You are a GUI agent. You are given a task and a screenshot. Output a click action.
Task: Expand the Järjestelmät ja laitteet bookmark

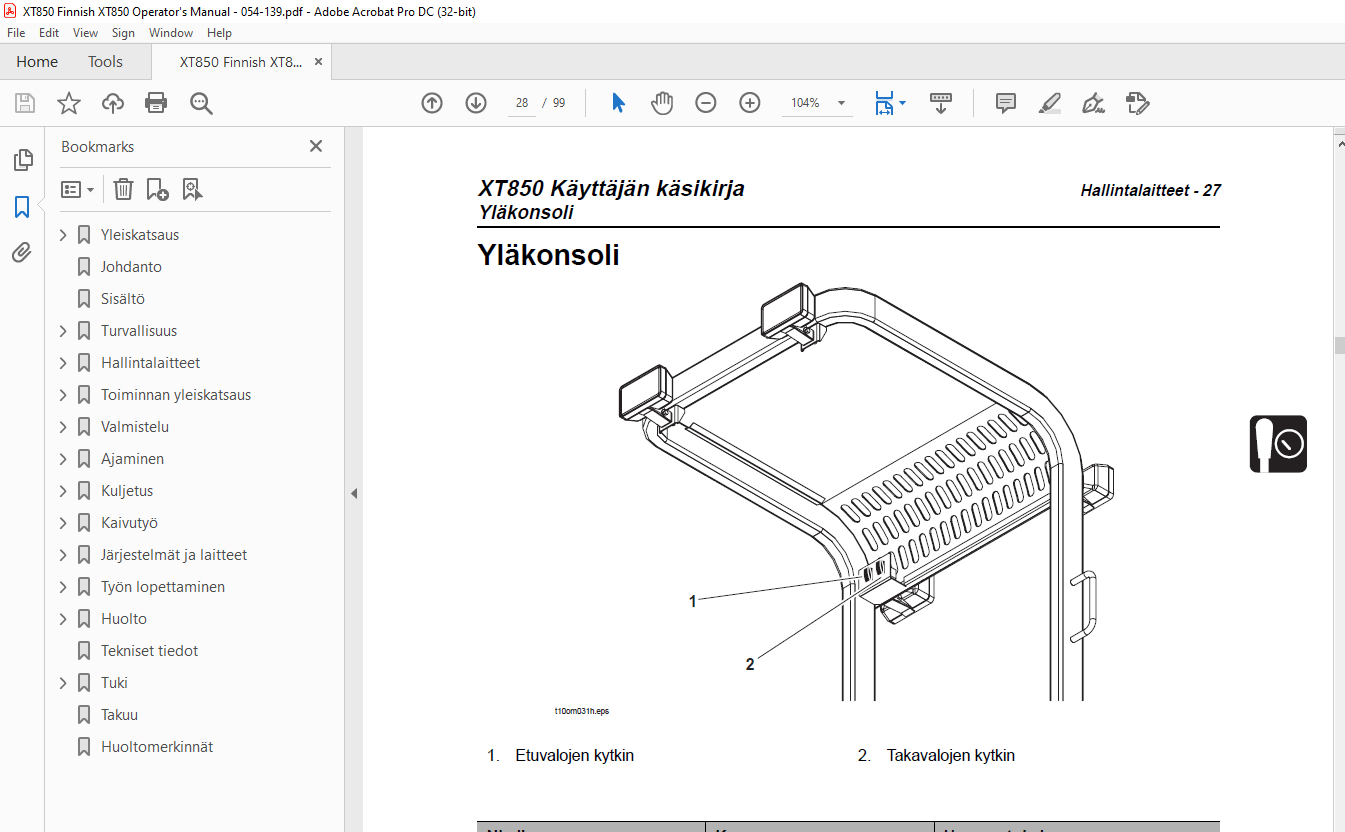tap(63, 555)
